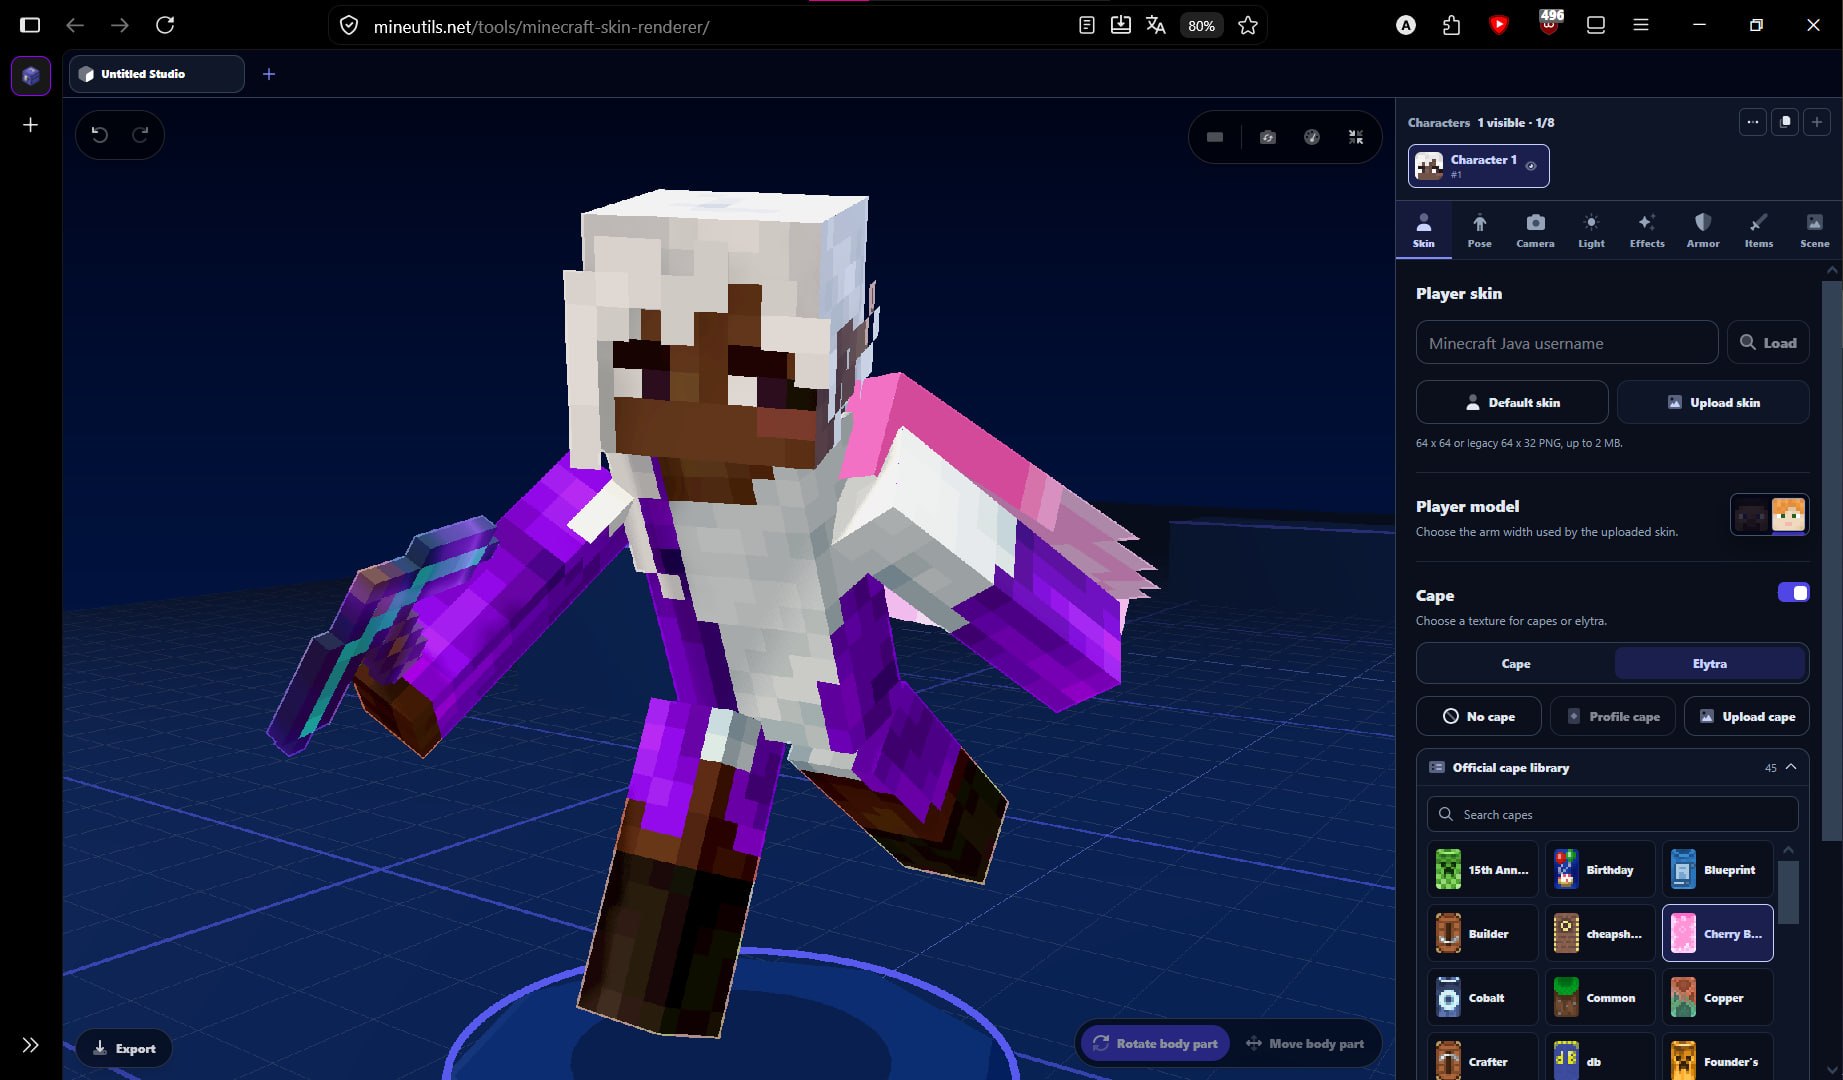The image size is (1843, 1080).
Task: Click the browser sidebar toggle icon
Action: coord(30,25)
